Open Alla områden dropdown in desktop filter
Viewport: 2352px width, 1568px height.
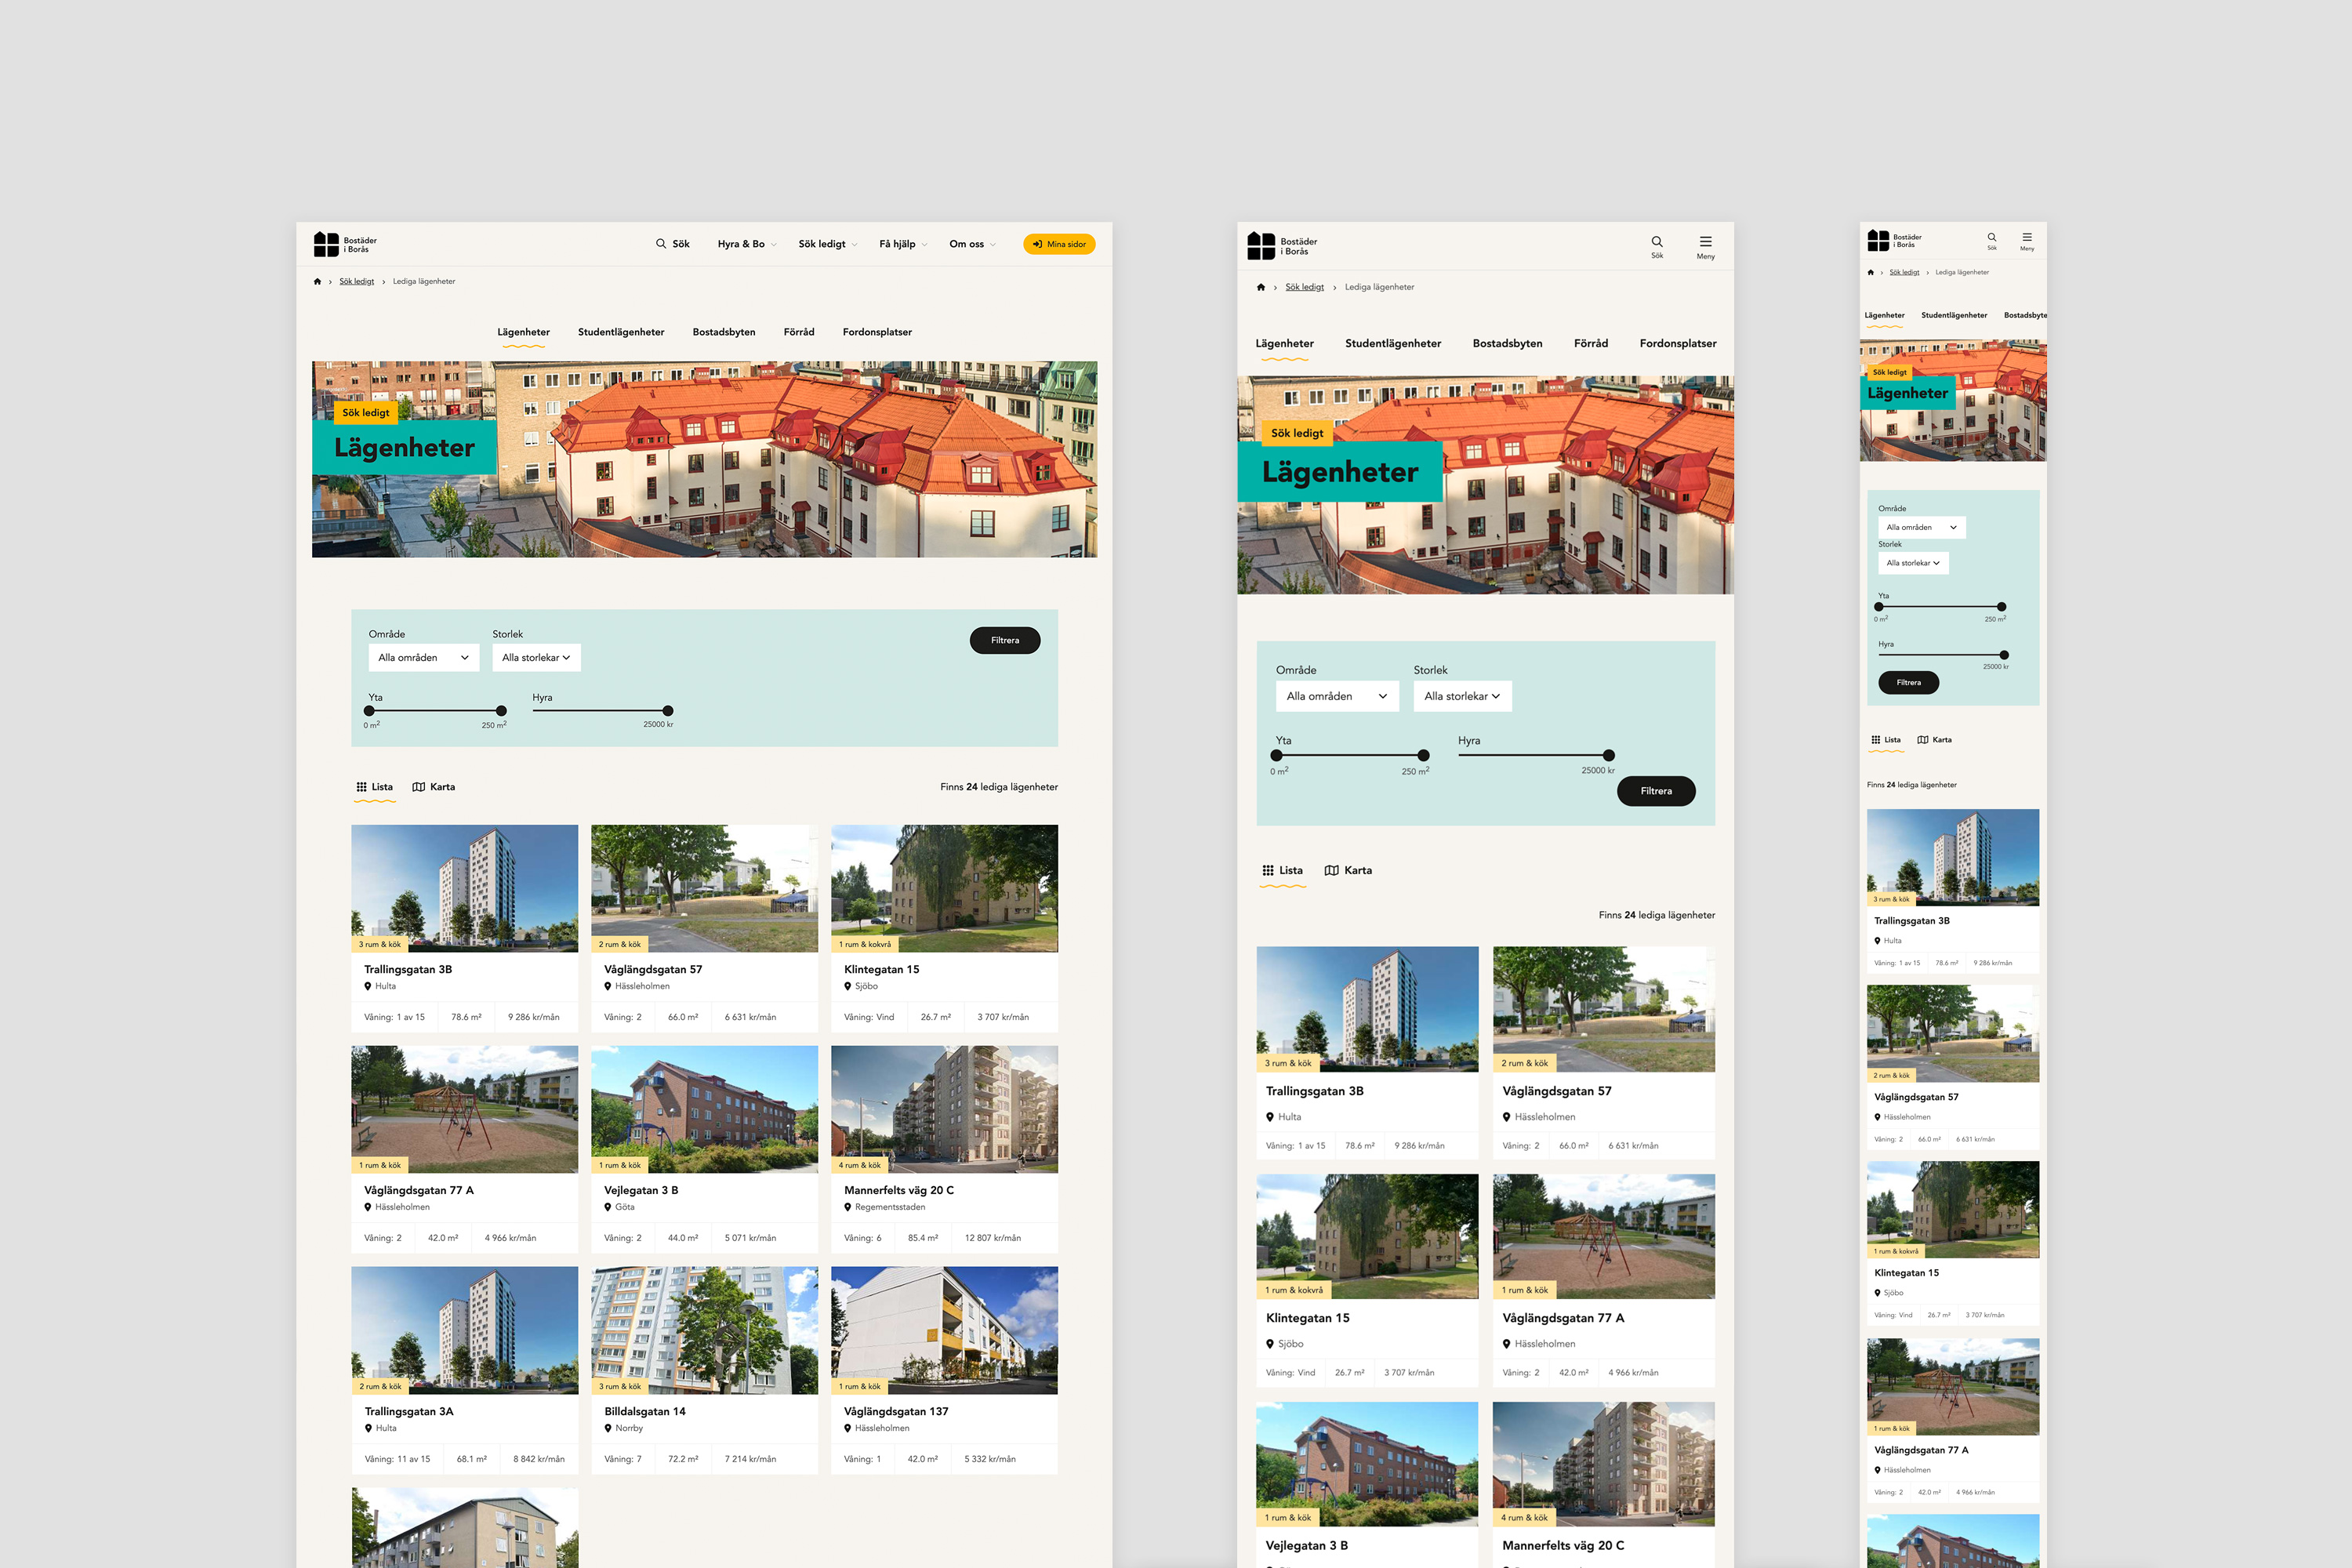(x=424, y=658)
